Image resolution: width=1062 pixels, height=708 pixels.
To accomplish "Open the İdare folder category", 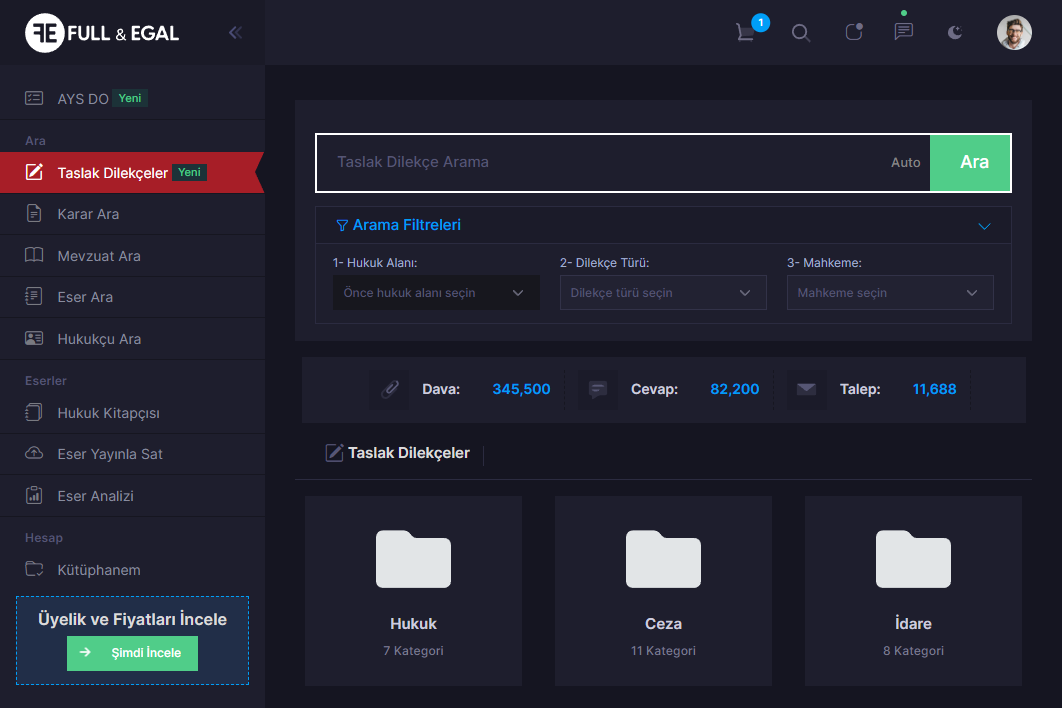I will tap(913, 559).
